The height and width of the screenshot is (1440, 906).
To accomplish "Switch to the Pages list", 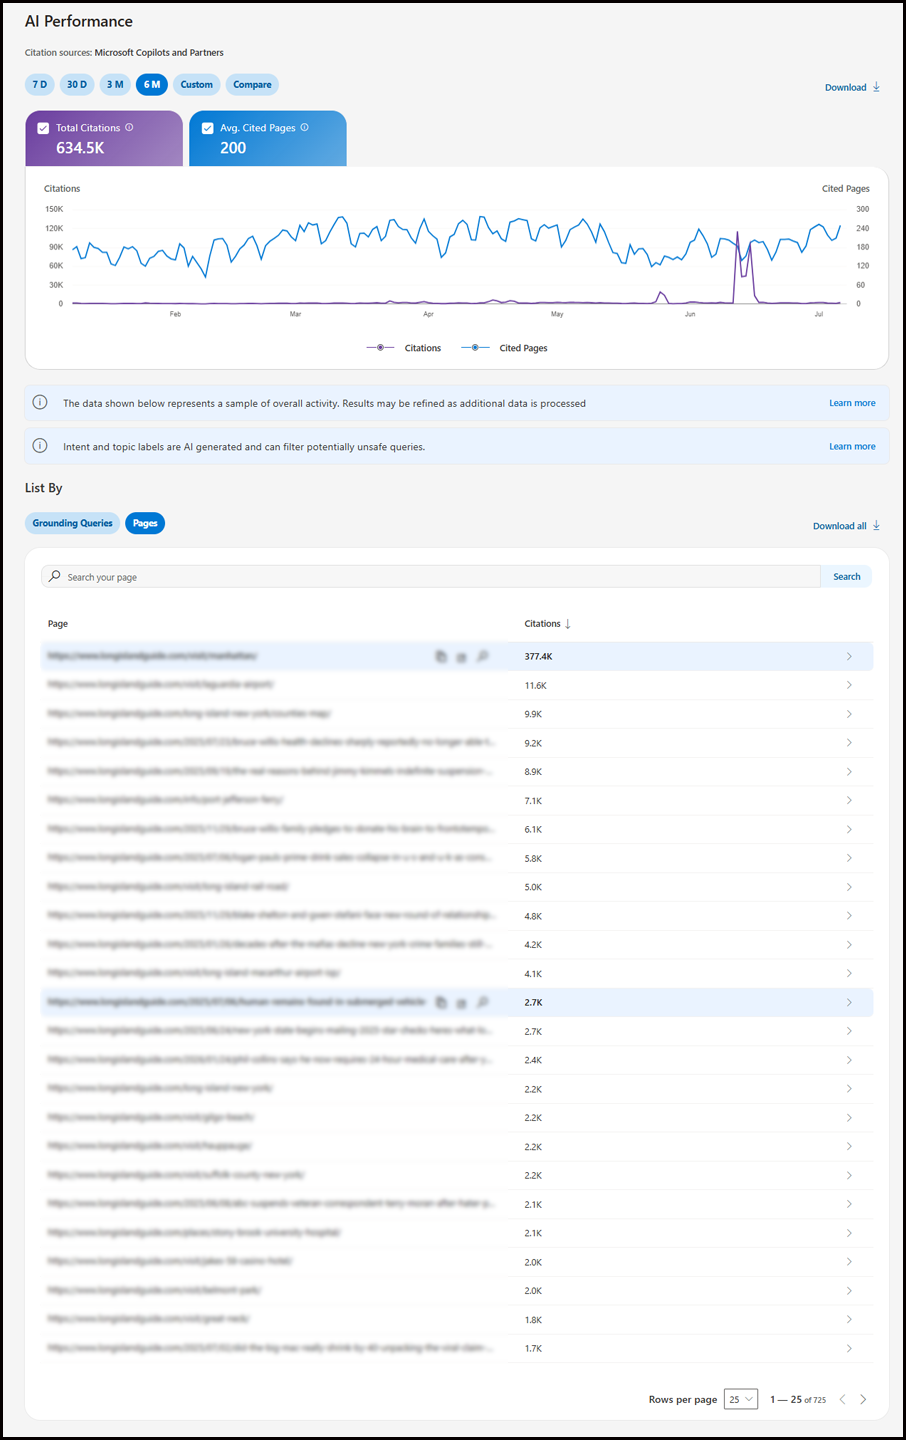I will (x=145, y=523).
